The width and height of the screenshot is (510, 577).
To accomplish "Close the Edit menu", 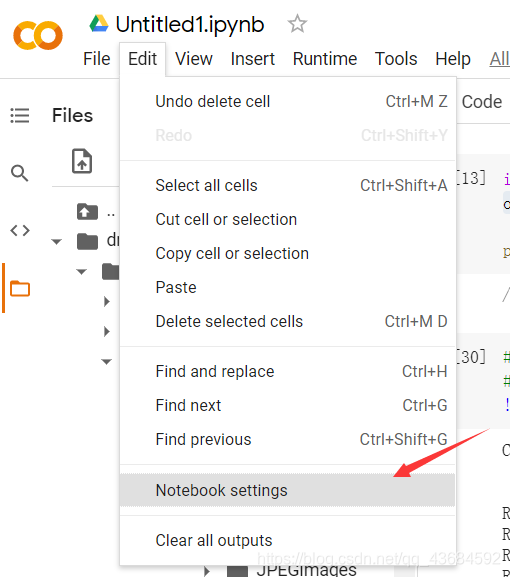I will (142, 59).
